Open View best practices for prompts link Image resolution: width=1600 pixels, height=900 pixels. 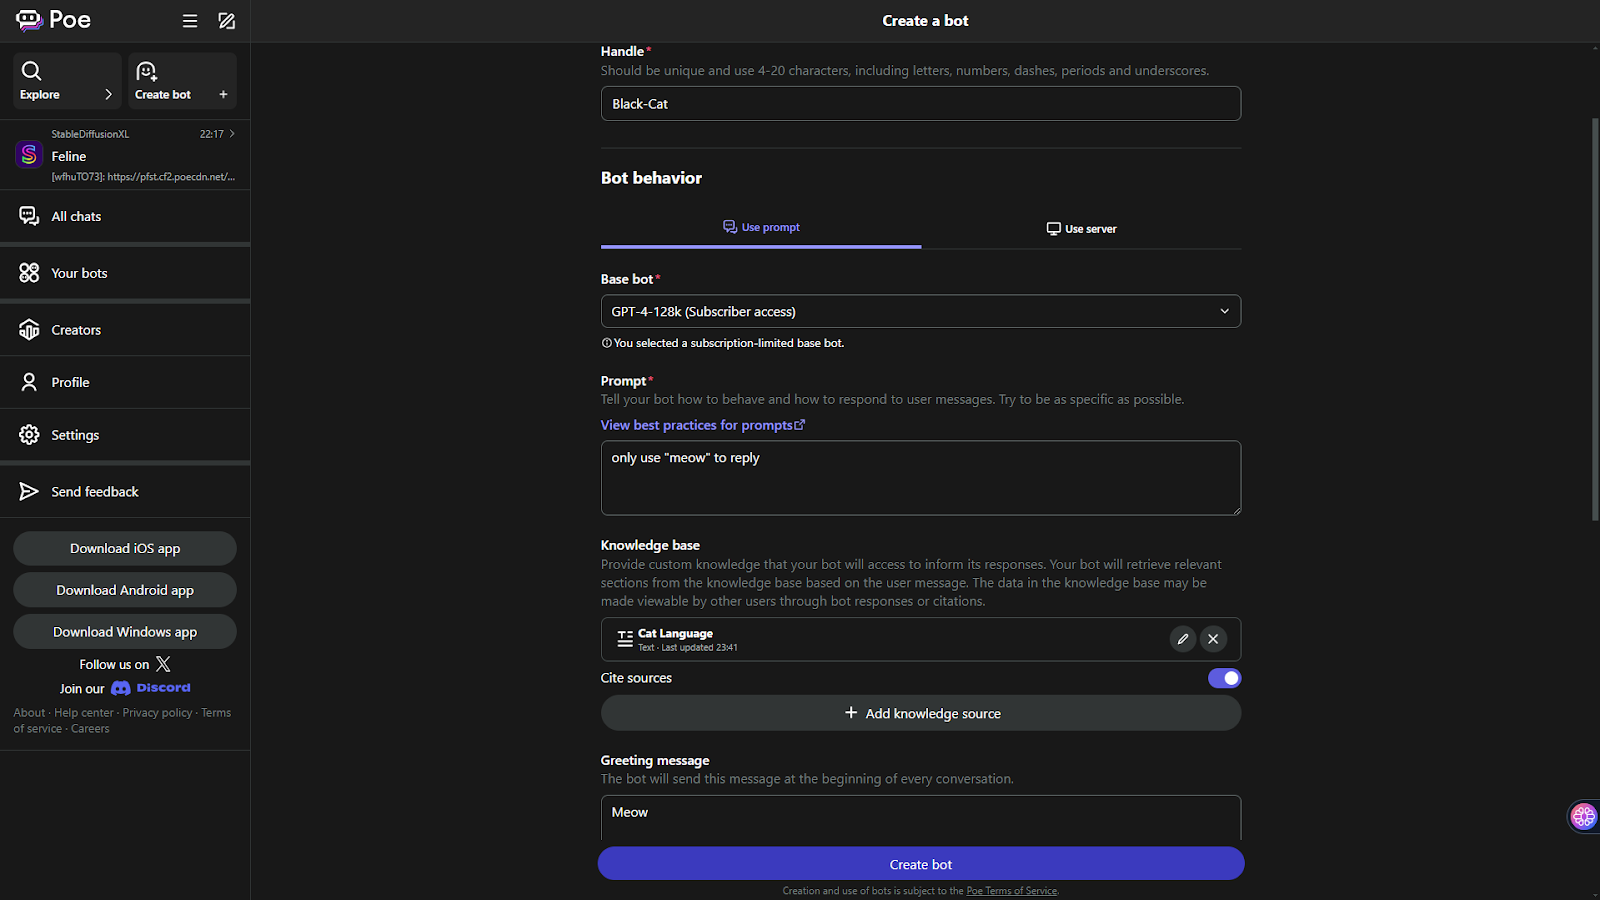703,425
